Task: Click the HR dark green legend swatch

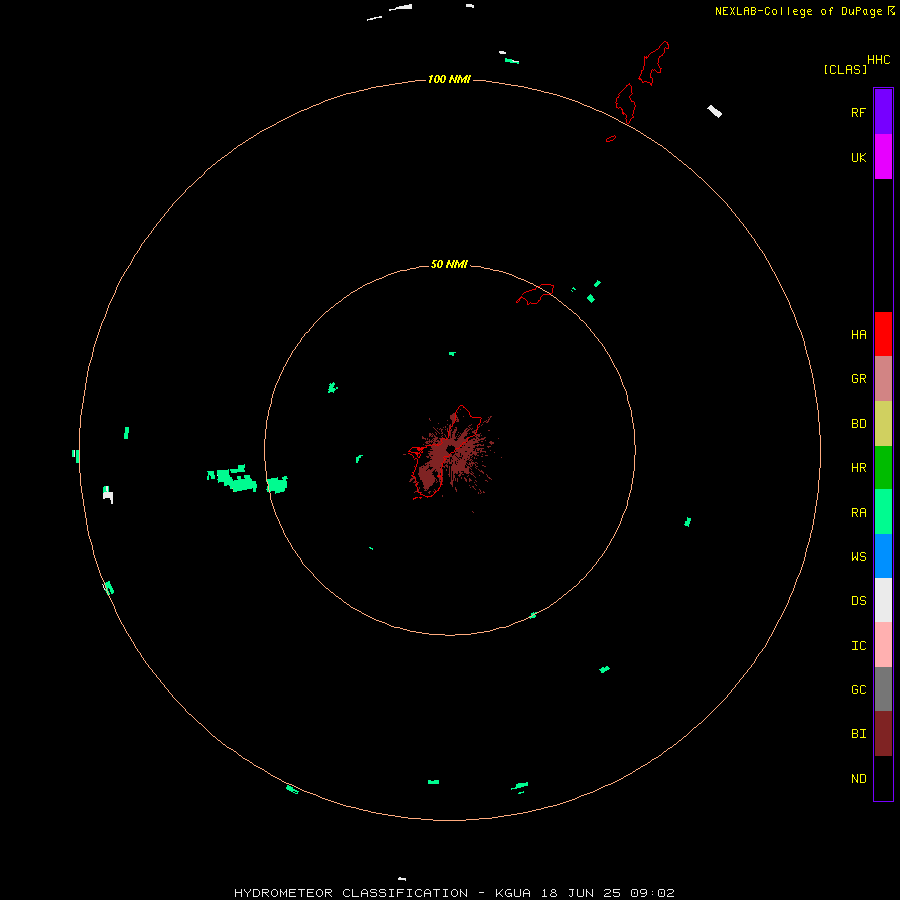Action: pos(883,467)
